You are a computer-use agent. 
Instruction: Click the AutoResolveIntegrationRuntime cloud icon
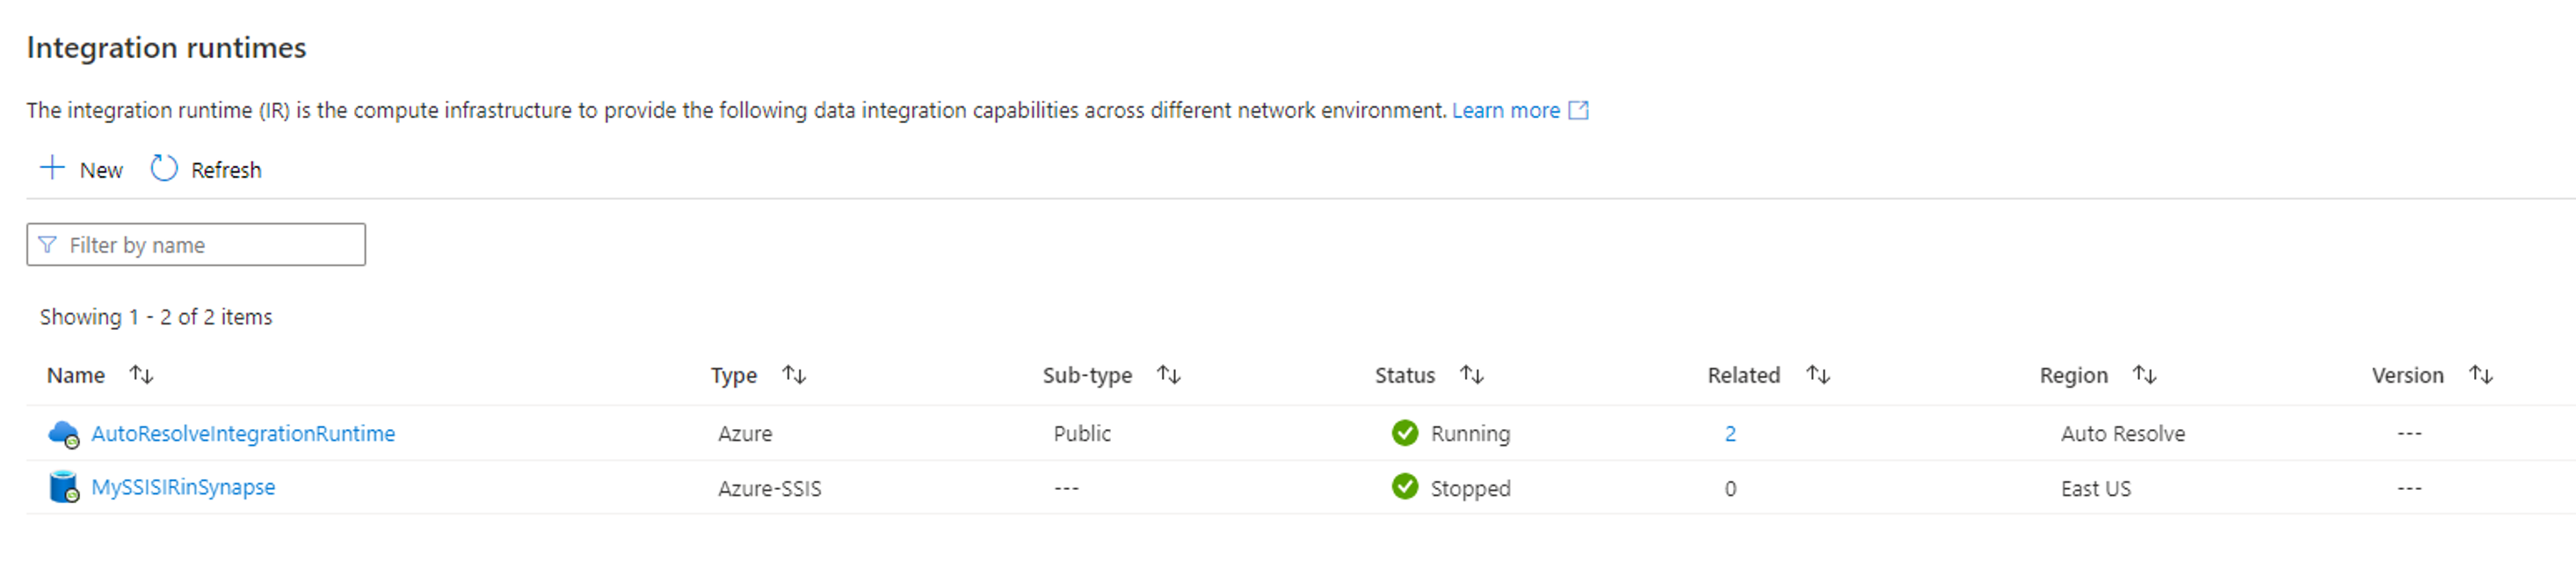pyautogui.click(x=63, y=434)
